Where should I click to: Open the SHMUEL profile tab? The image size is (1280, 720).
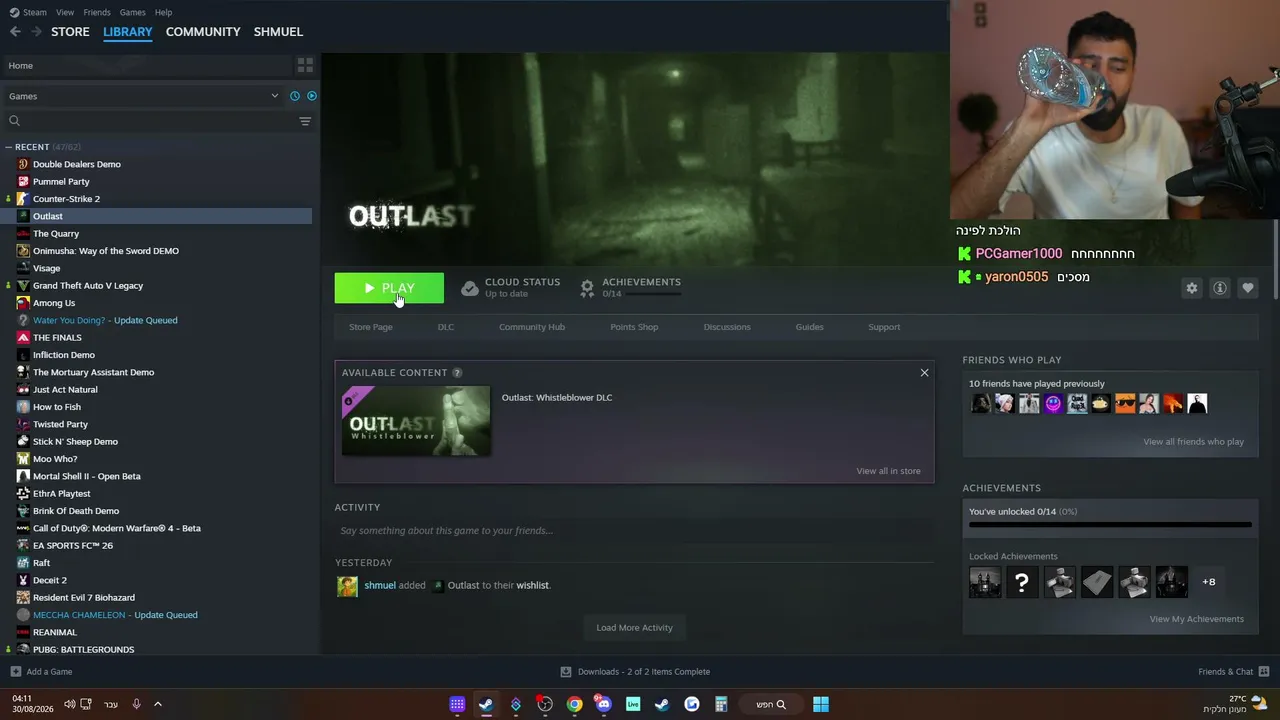click(x=278, y=32)
